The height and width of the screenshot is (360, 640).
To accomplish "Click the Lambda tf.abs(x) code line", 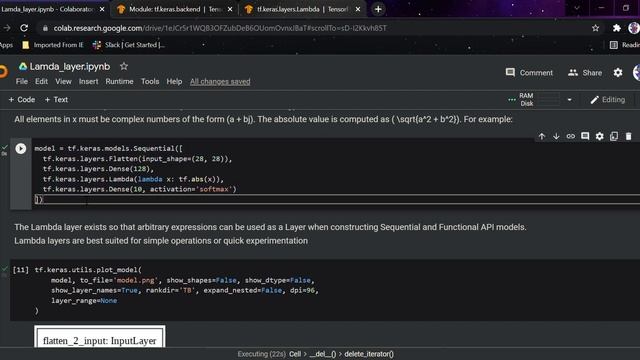I will [x=133, y=179].
